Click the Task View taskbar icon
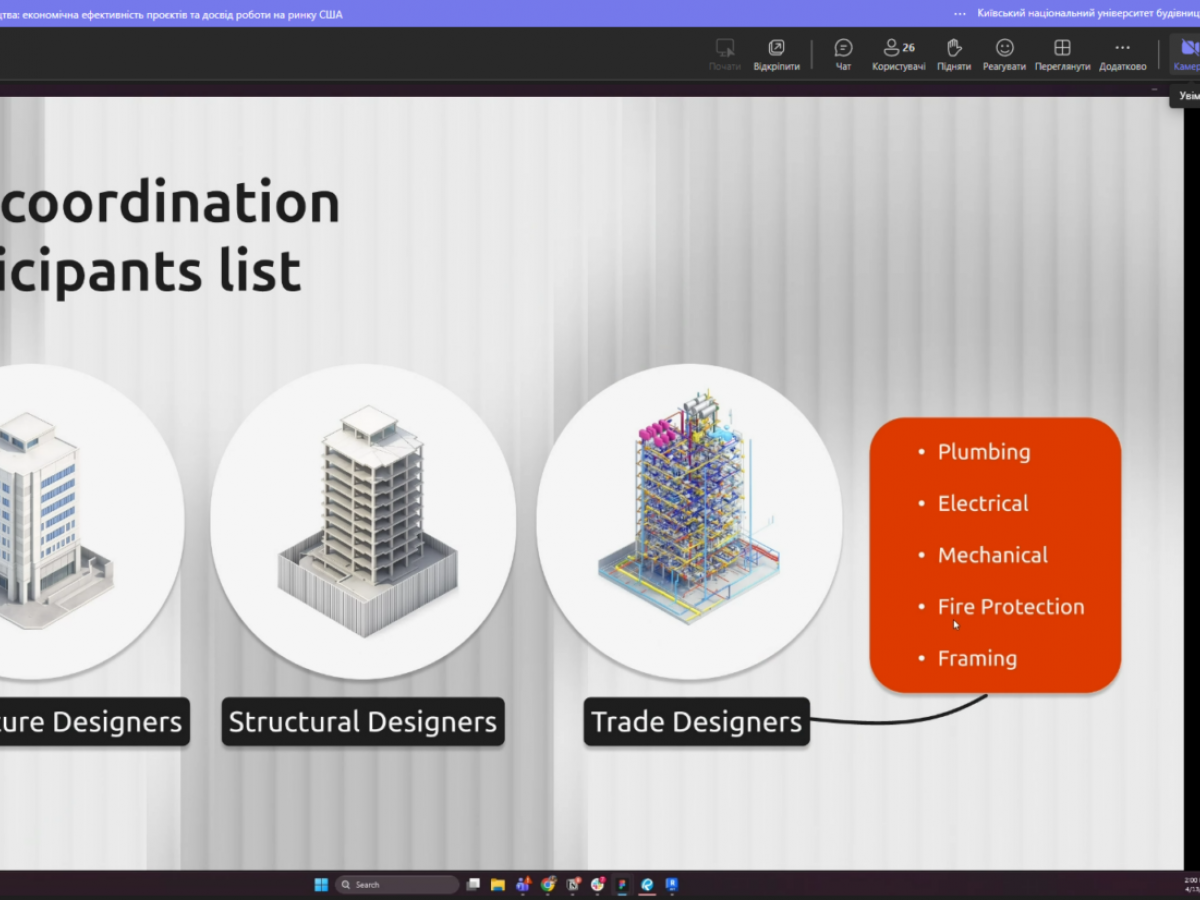Viewport: 1200px width, 900px height. (473, 885)
